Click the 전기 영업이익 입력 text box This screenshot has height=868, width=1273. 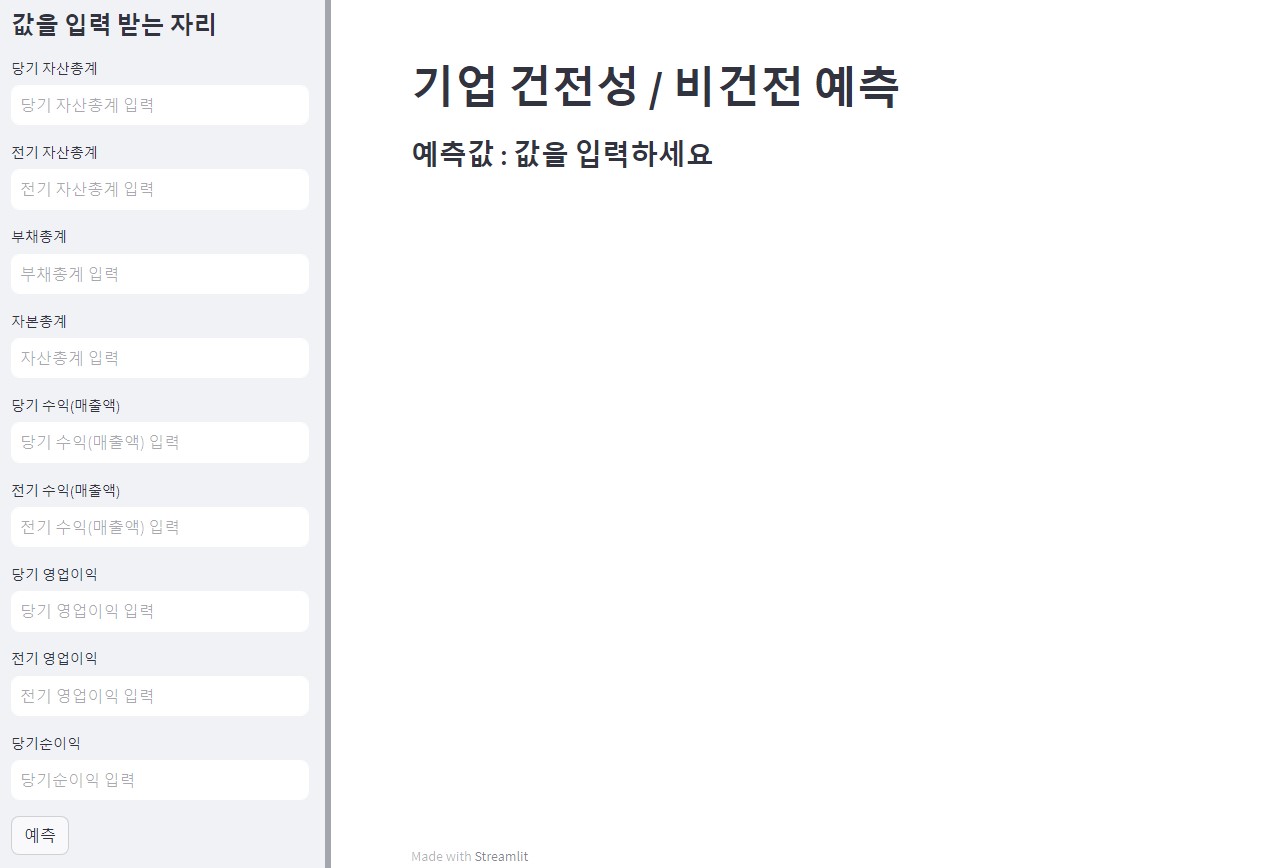click(159, 696)
